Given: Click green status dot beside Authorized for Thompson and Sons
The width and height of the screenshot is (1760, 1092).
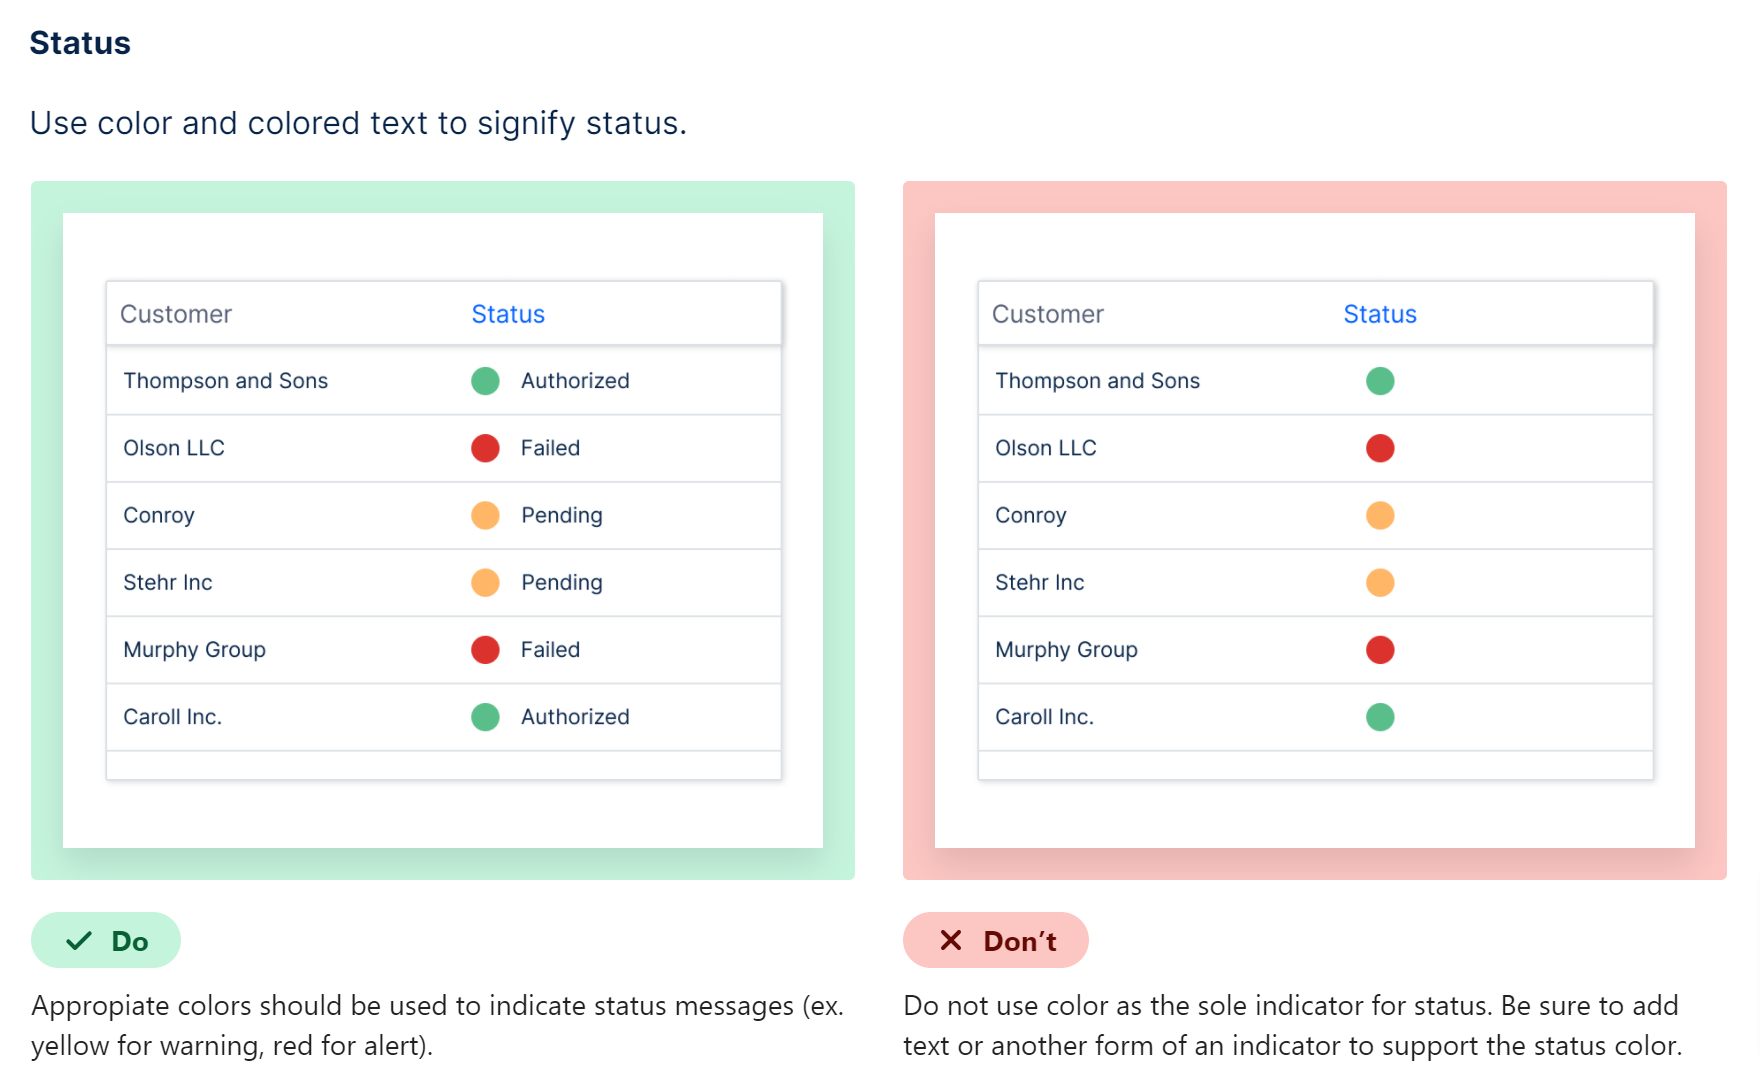Looking at the screenshot, I should click(485, 381).
